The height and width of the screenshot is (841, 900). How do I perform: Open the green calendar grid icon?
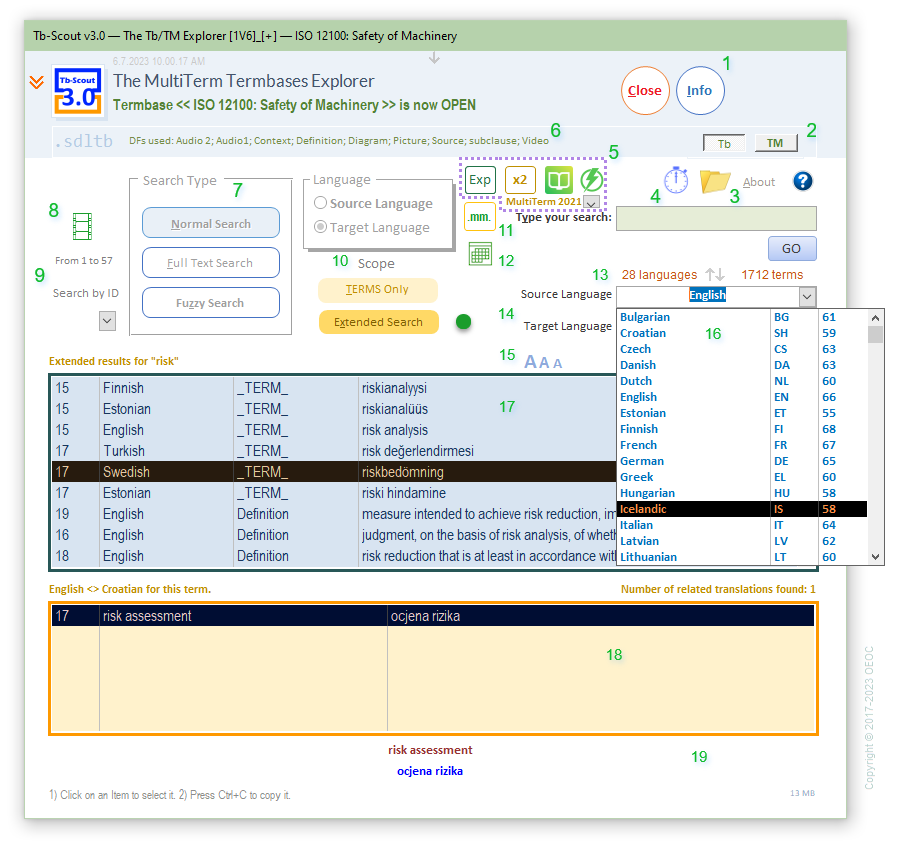point(480,255)
